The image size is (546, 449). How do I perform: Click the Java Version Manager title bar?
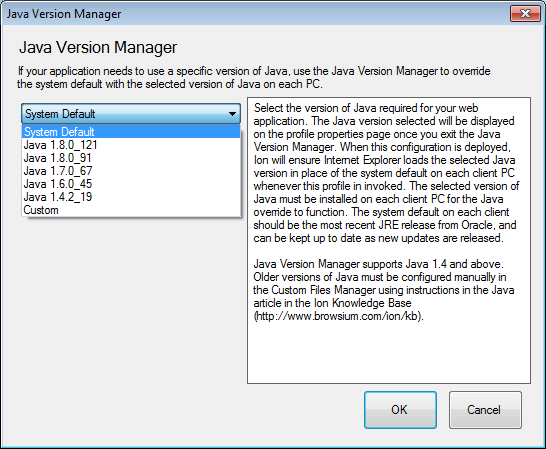coord(254,14)
